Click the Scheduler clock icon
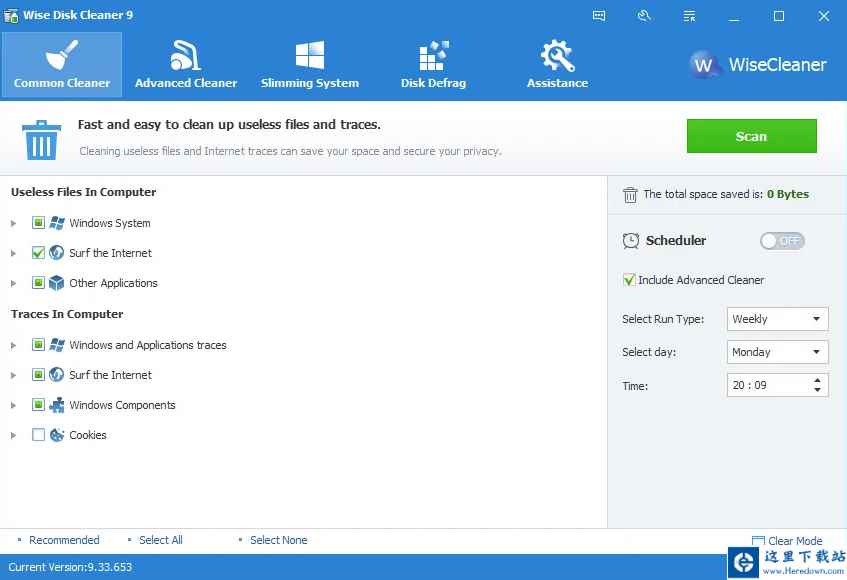Screen dimensions: 847x580 click(630, 240)
